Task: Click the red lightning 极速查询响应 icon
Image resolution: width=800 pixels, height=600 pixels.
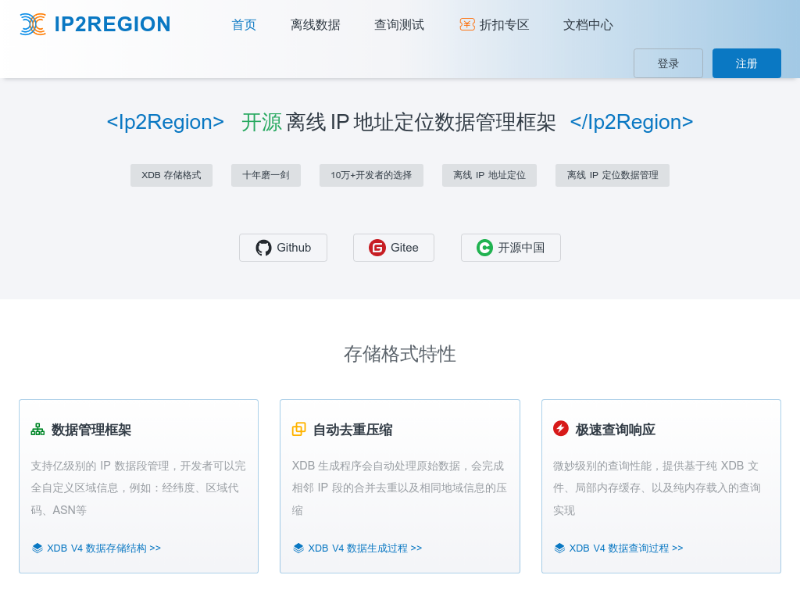Action: [561, 429]
